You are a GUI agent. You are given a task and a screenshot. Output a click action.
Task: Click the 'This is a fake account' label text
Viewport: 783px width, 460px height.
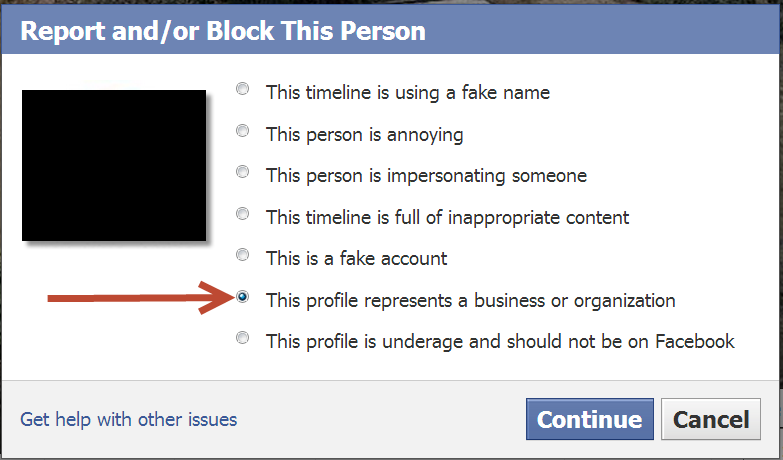tap(356, 259)
